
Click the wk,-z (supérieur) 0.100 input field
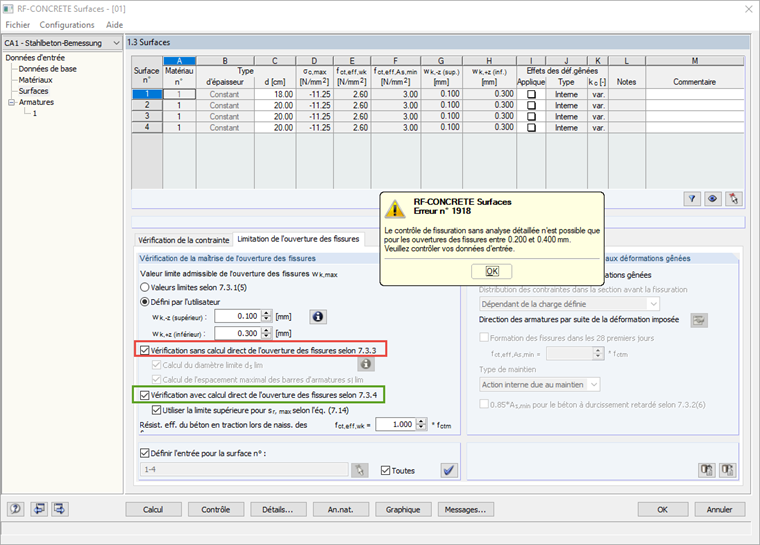[x=238, y=316]
